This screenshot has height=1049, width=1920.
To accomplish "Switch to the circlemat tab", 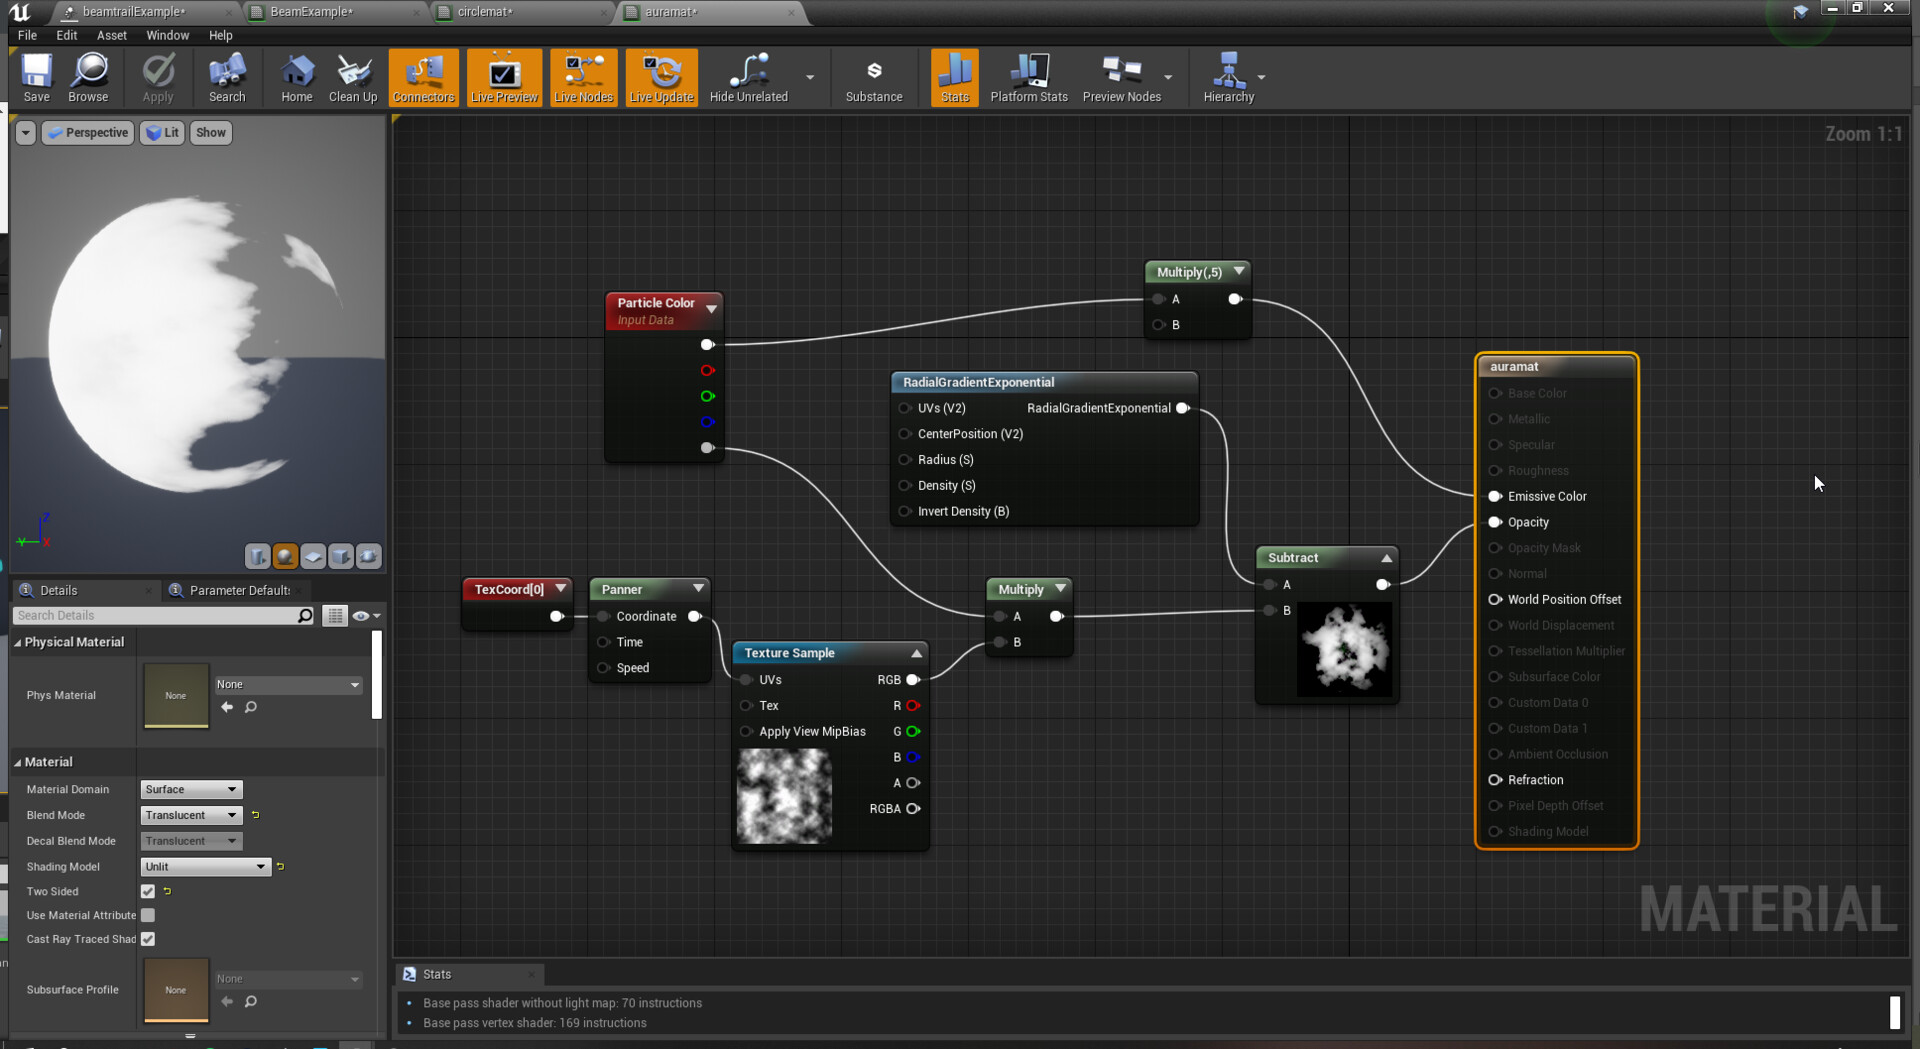I will pos(485,12).
